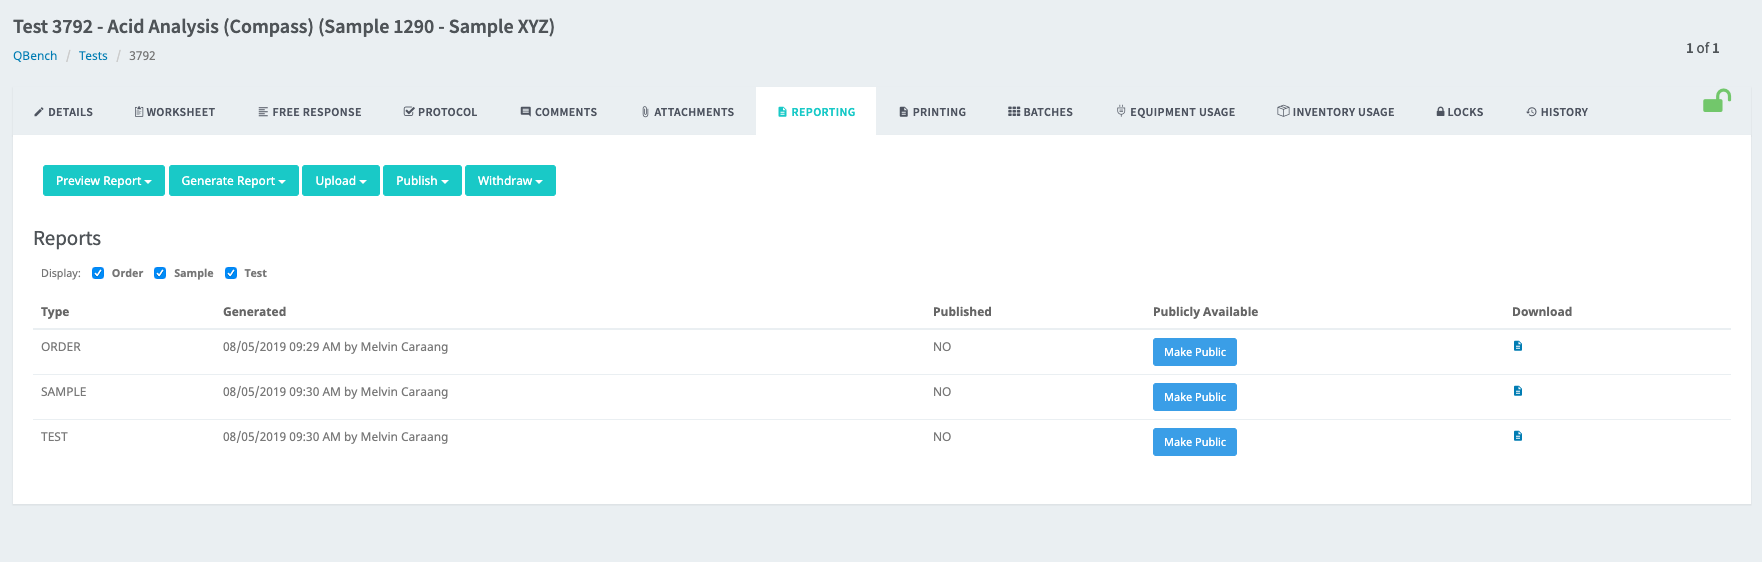
Task: Open the Withdraw dropdown
Action: coord(510,181)
